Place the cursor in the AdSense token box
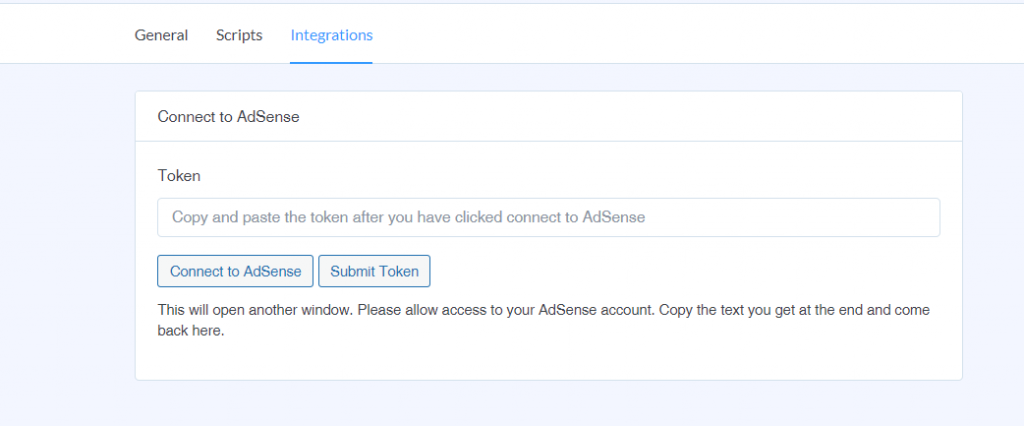This screenshot has width=1024, height=426. pyautogui.click(x=549, y=218)
